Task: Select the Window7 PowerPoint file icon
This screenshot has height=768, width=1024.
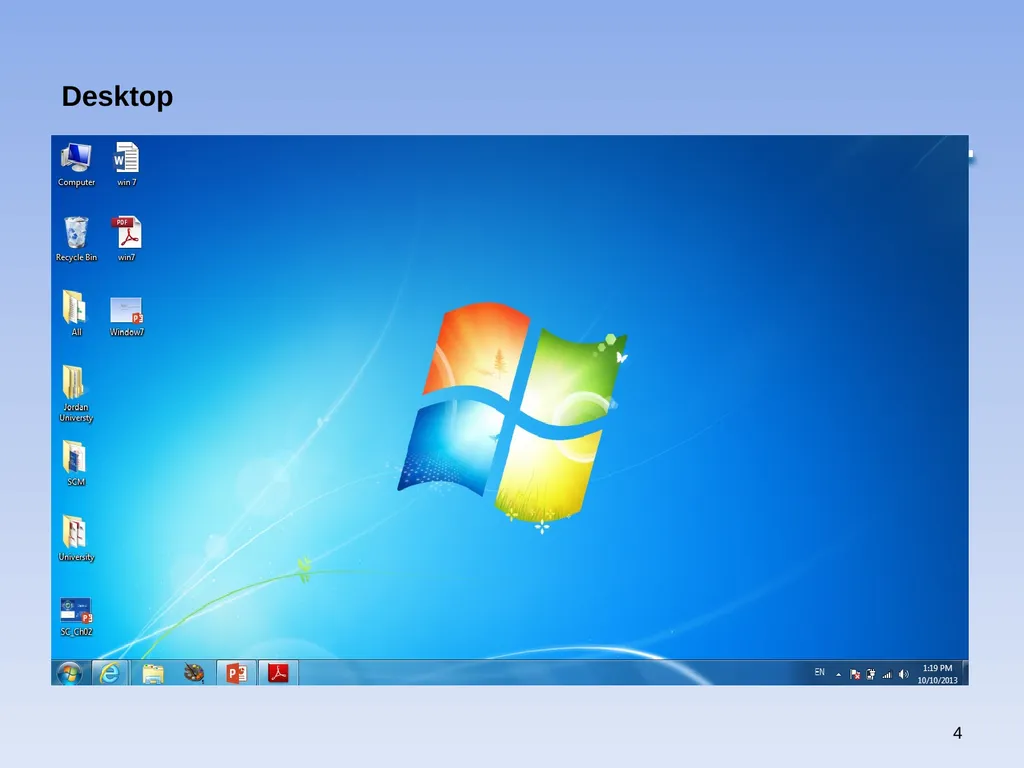Action: 127,317
